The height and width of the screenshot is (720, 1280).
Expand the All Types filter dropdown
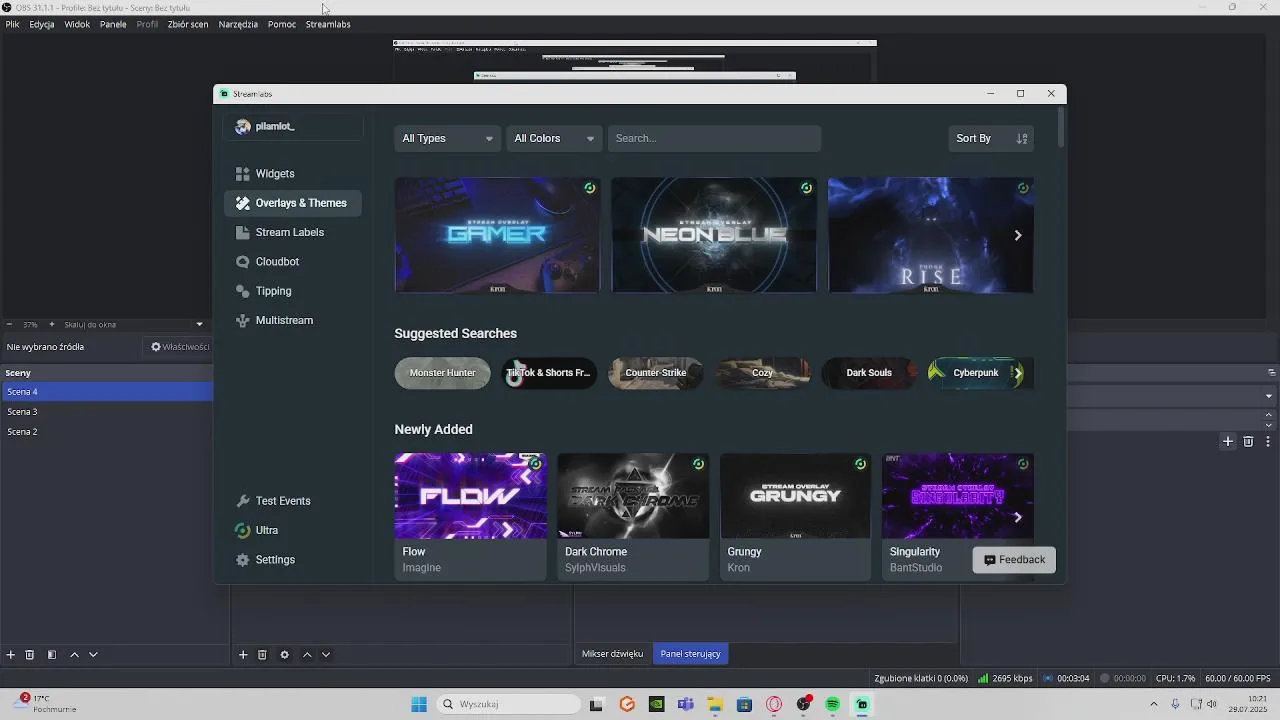pos(447,139)
